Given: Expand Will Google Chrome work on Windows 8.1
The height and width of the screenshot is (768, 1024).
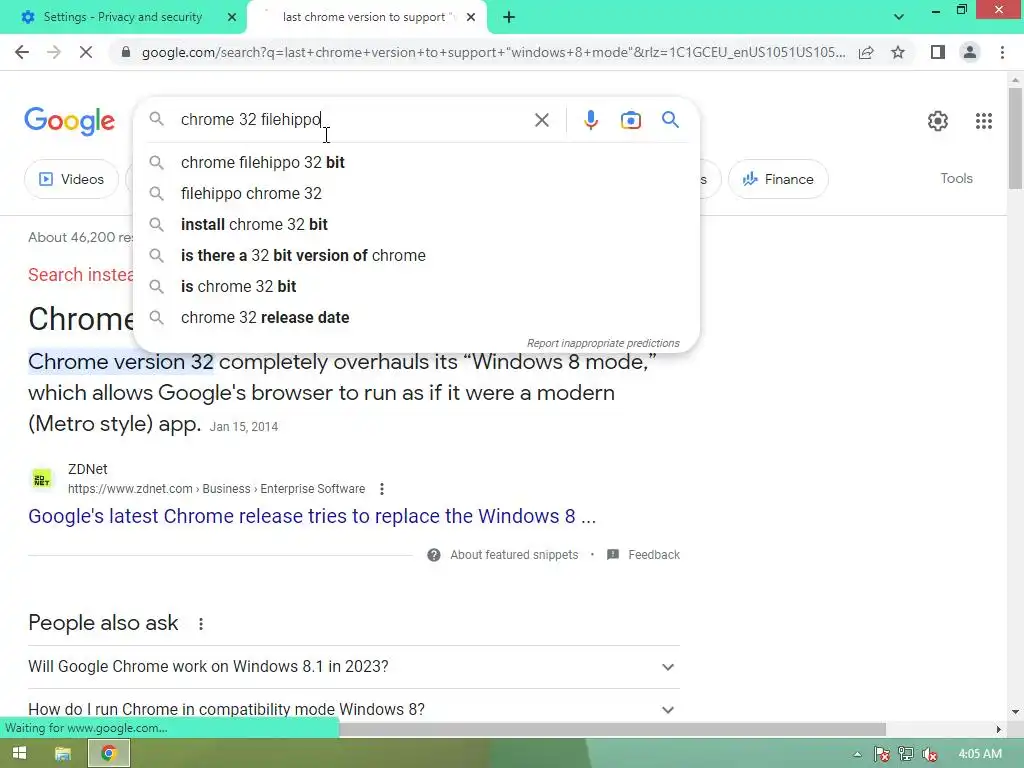Looking at the screenshot, I should (x=353, y=667).
